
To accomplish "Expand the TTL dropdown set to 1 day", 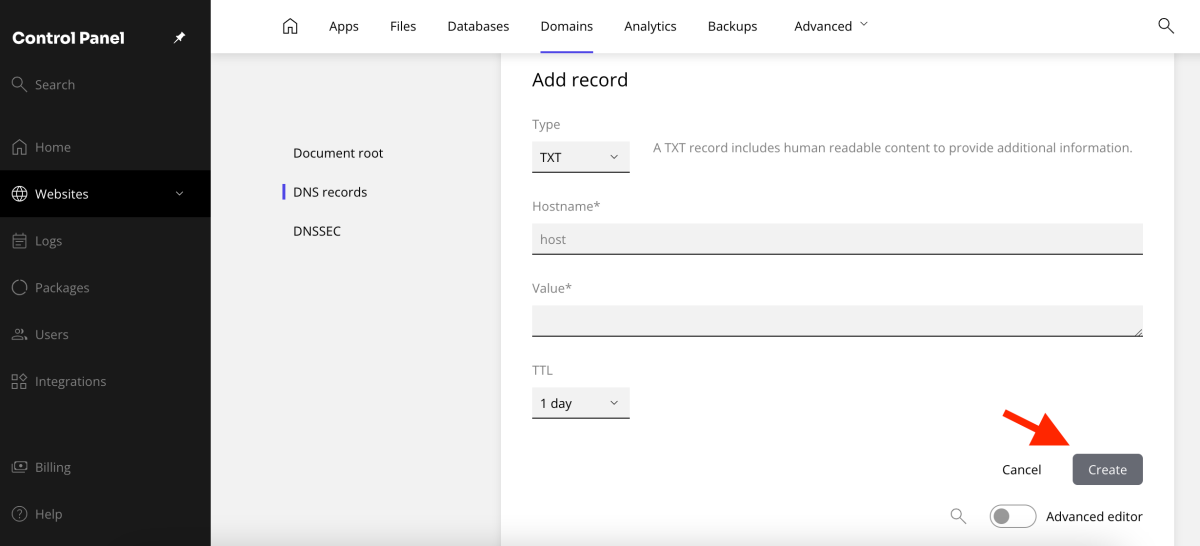I will click(x=580, y=403).
